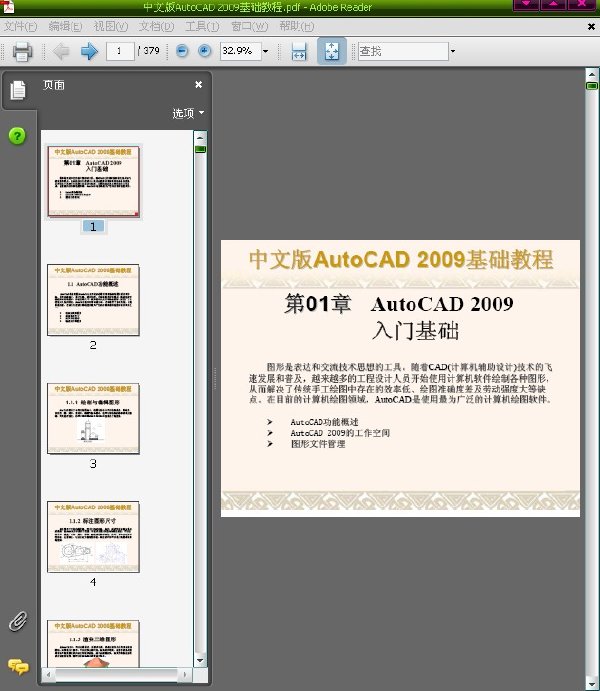
Task: Open the 窗口(W) menu
Action: (x=249, y=27)
